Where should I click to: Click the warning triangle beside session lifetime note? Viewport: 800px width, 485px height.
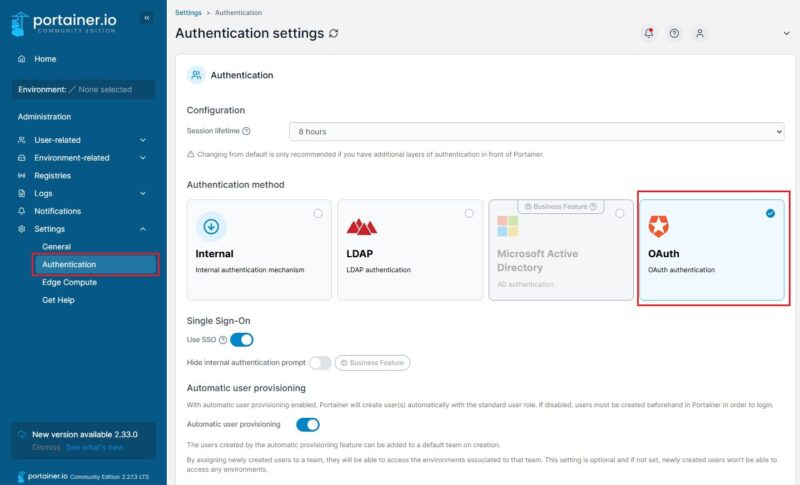(x=191, y=154)
